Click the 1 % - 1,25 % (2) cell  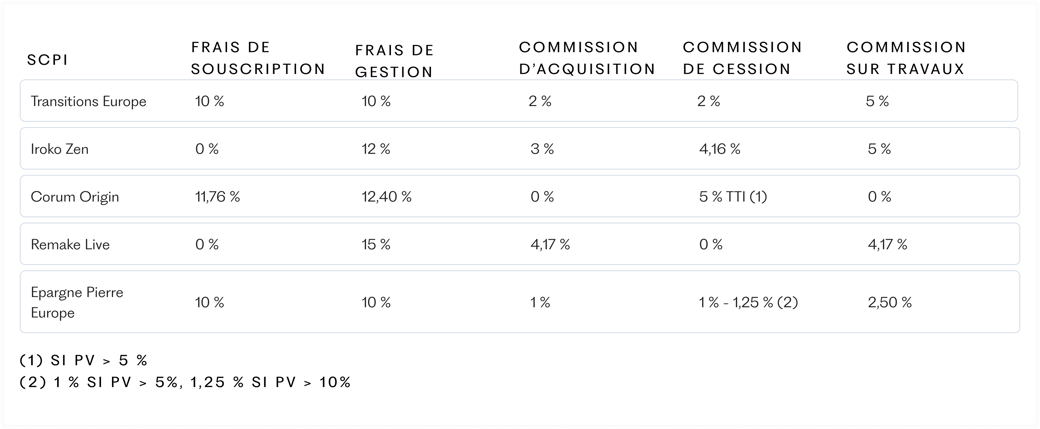click(748, 302)
